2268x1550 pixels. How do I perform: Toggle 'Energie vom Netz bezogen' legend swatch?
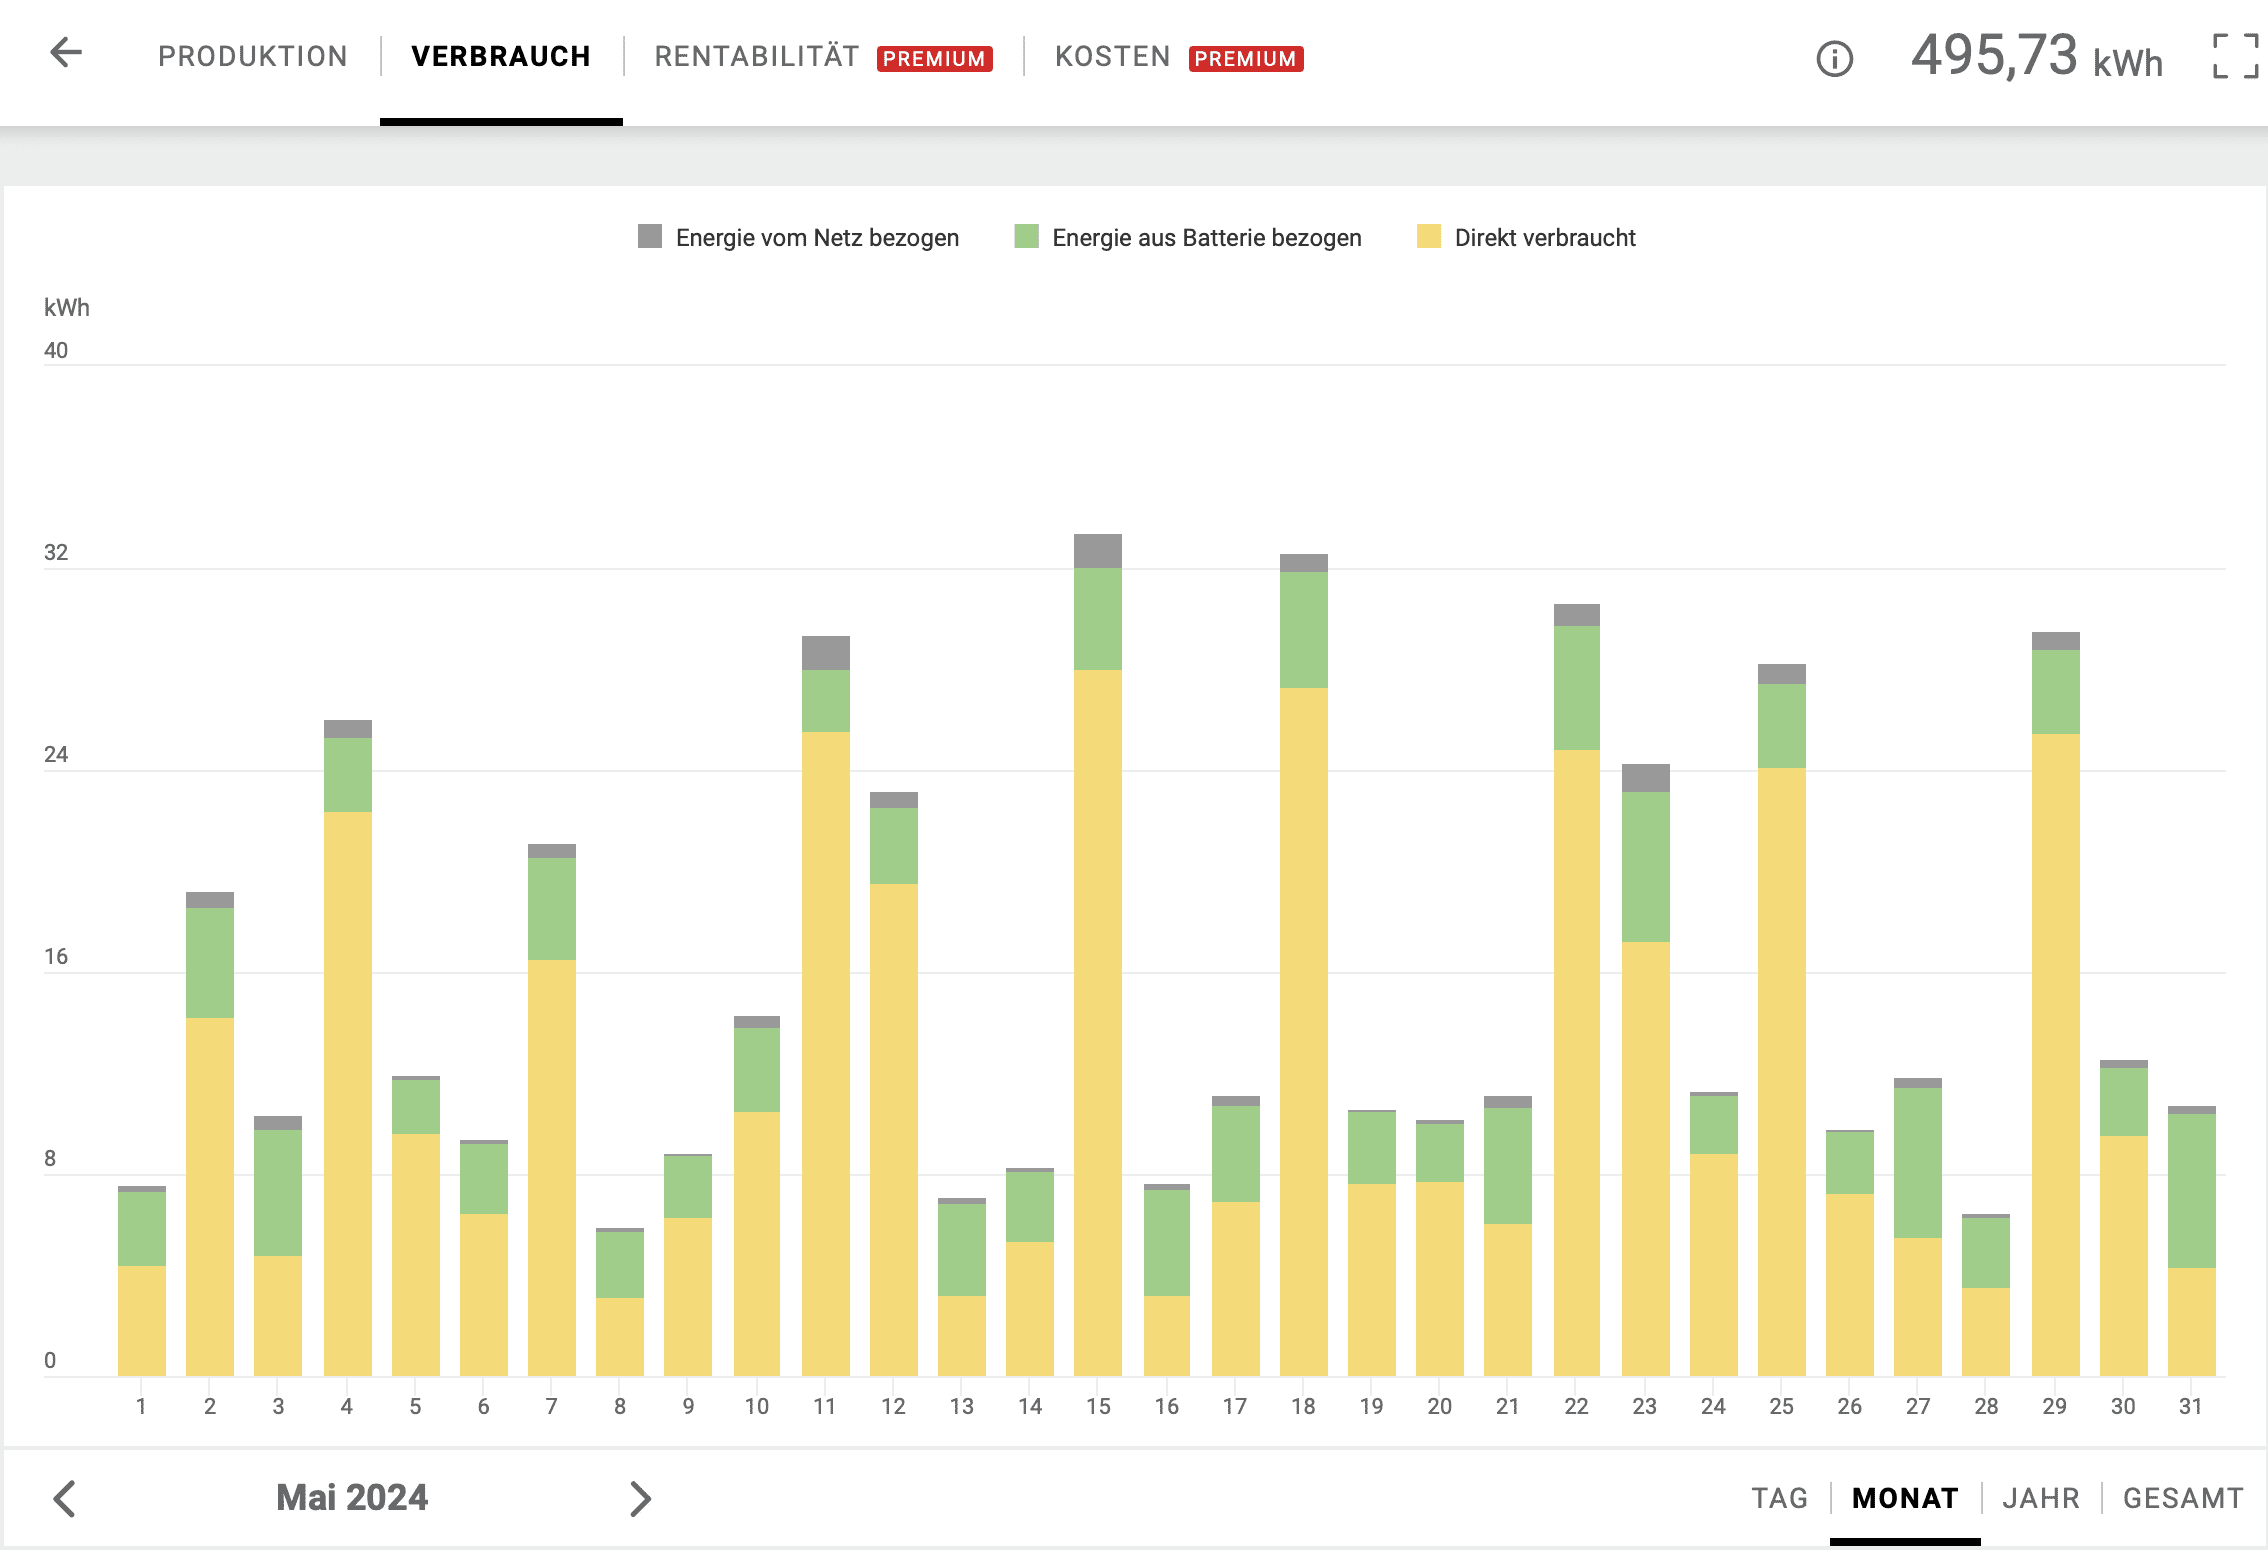650,236
